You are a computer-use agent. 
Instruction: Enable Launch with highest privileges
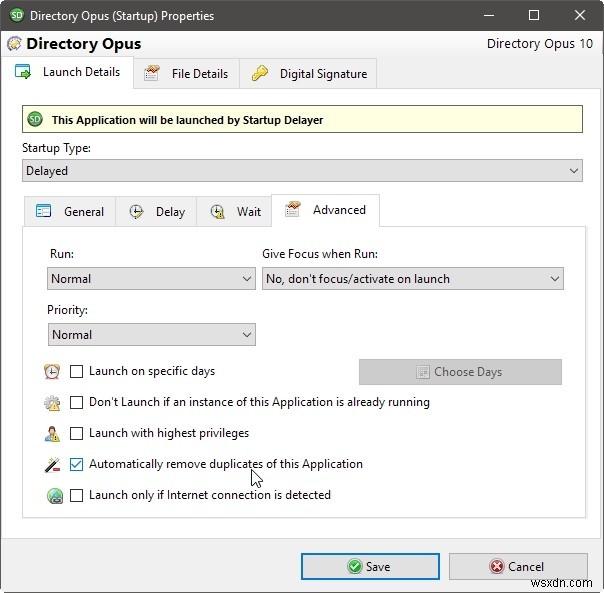click(x=76, y=433)
